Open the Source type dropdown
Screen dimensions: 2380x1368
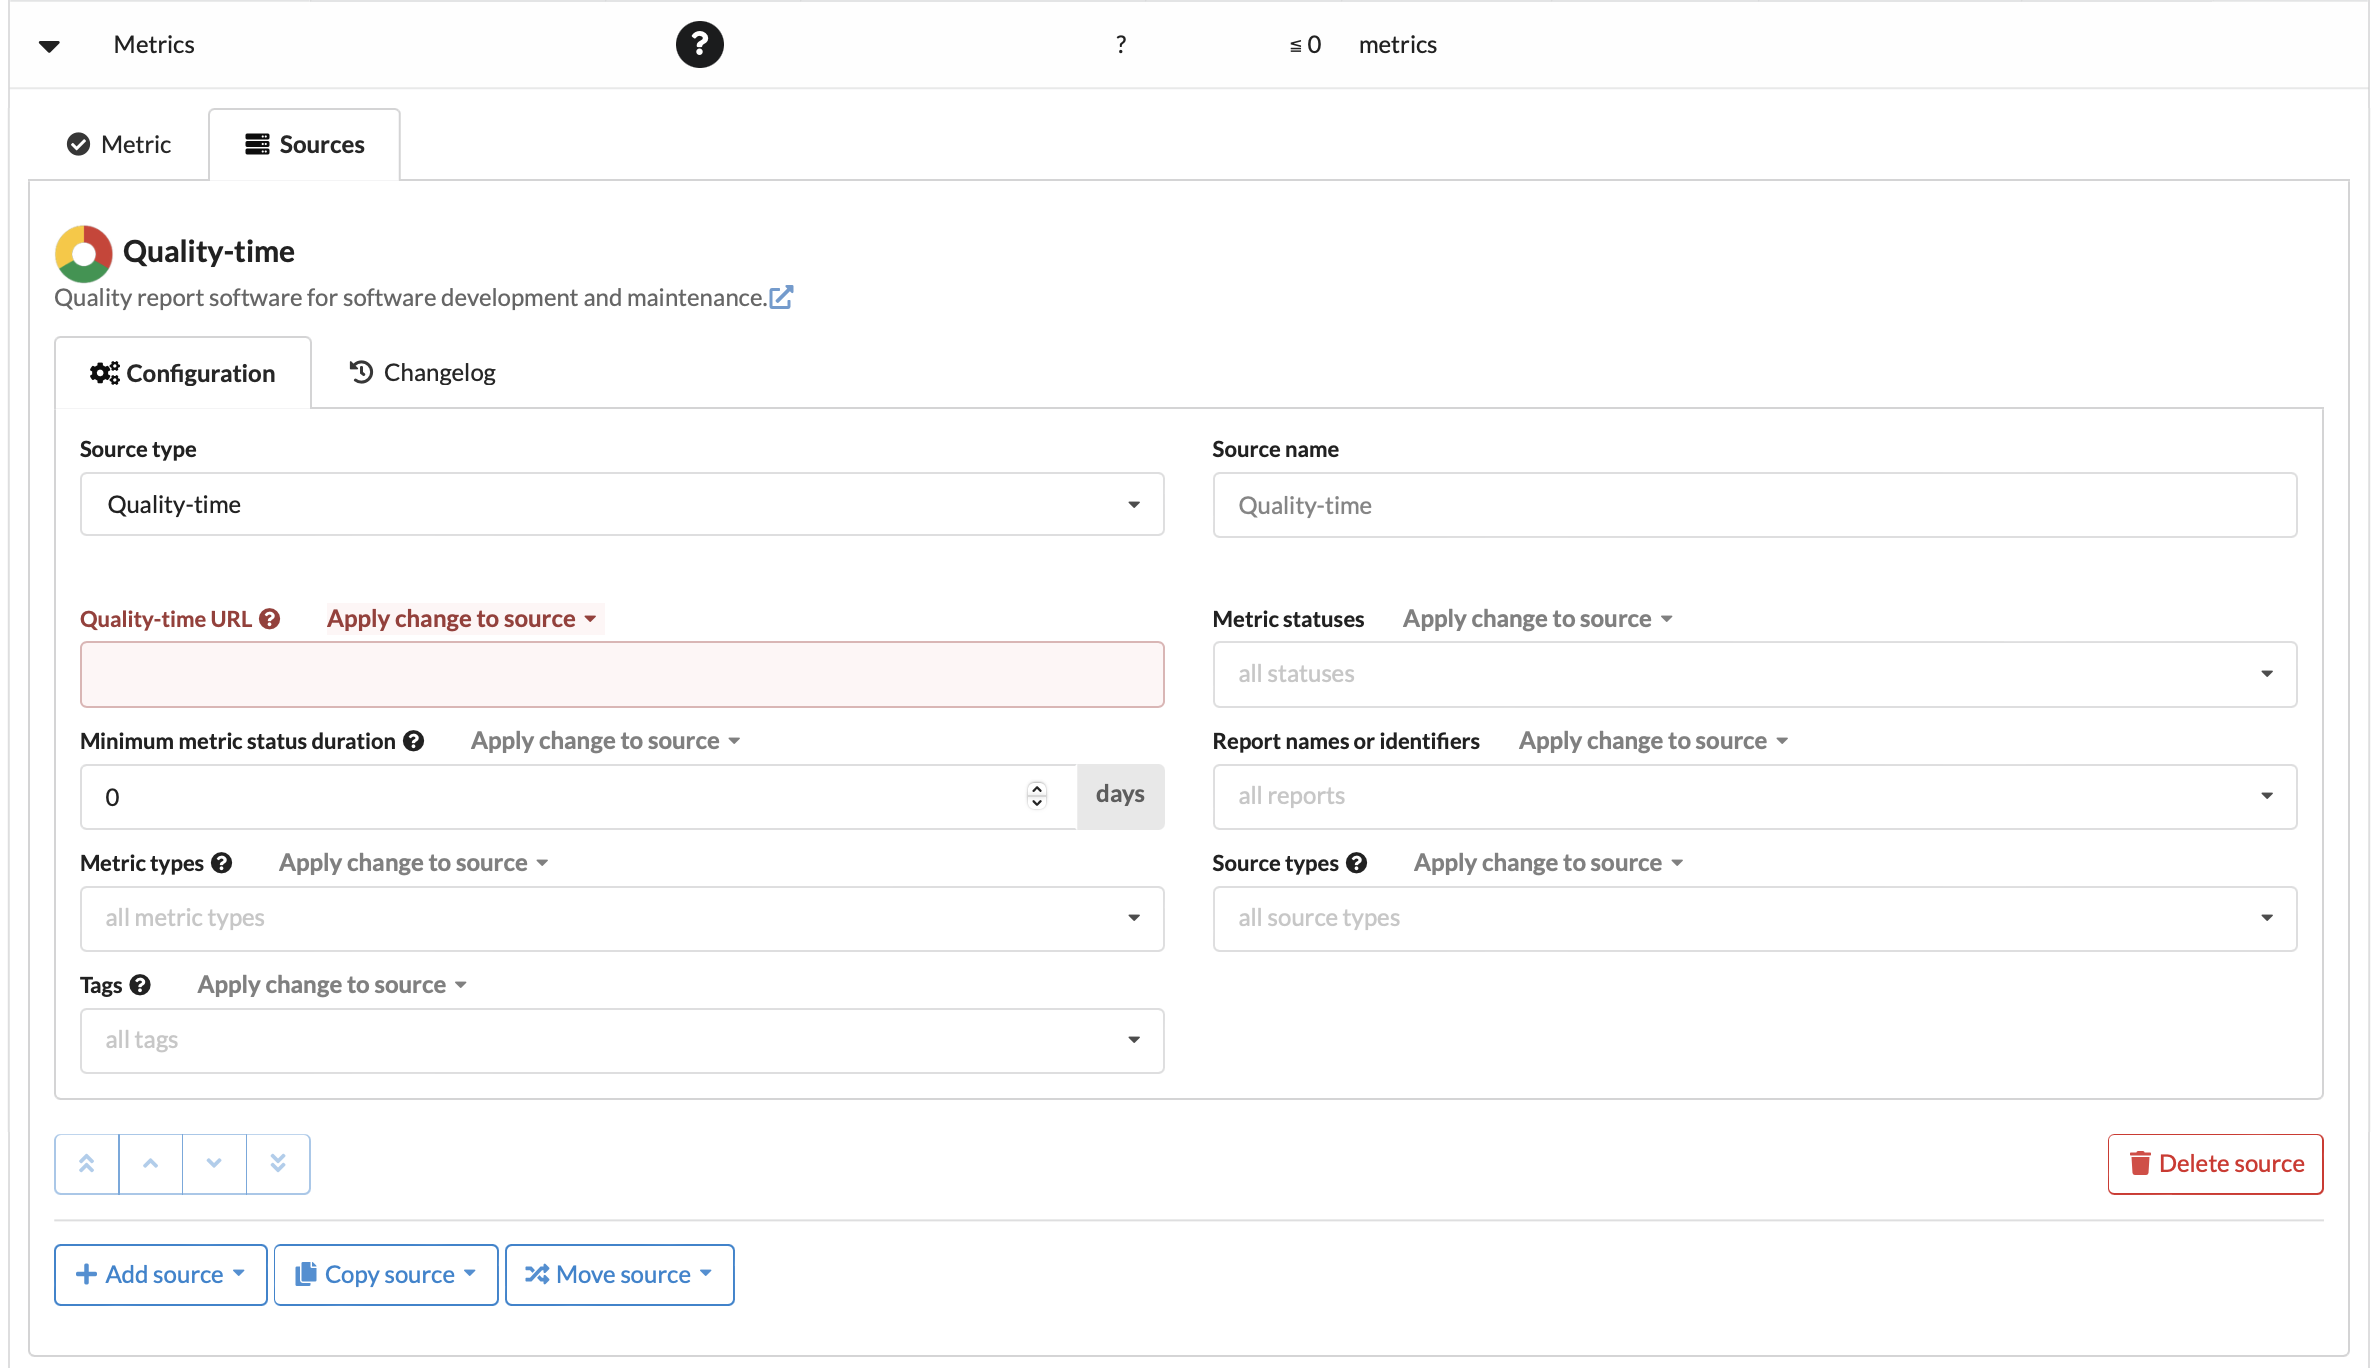(x=622, y=505)
